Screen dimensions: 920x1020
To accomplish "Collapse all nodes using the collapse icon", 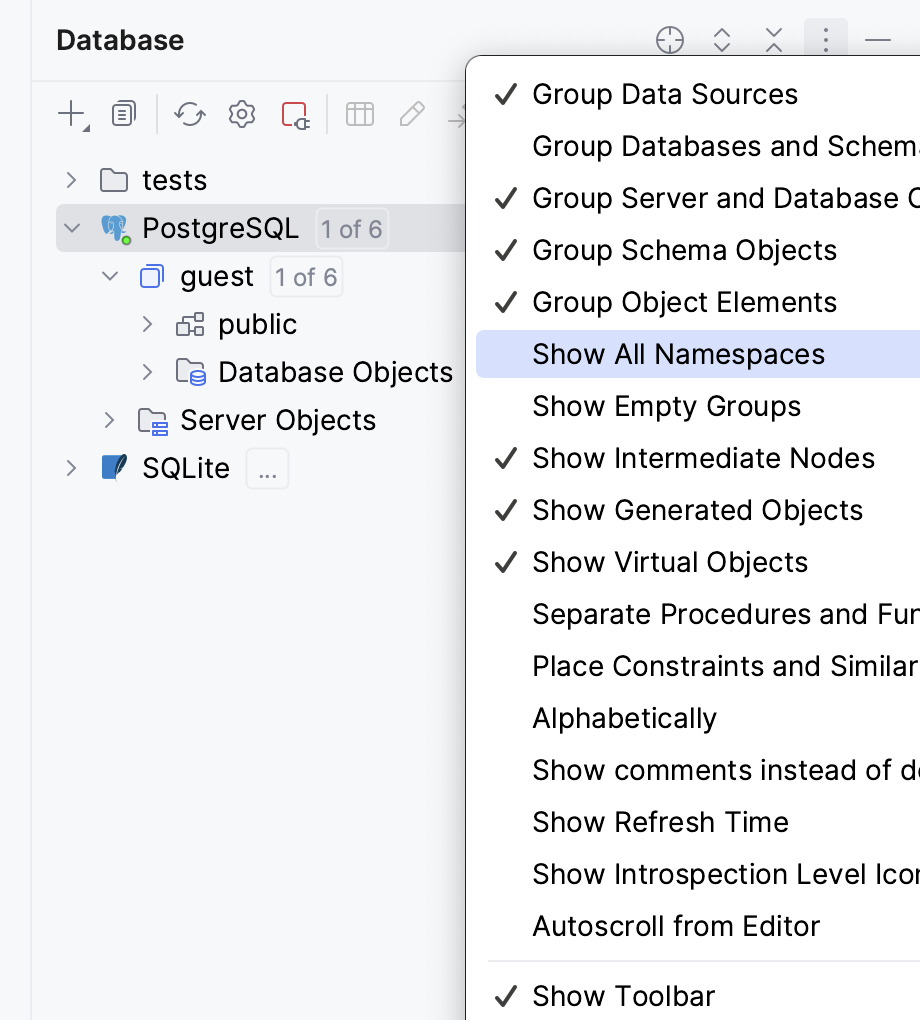I will pos(773,40).
